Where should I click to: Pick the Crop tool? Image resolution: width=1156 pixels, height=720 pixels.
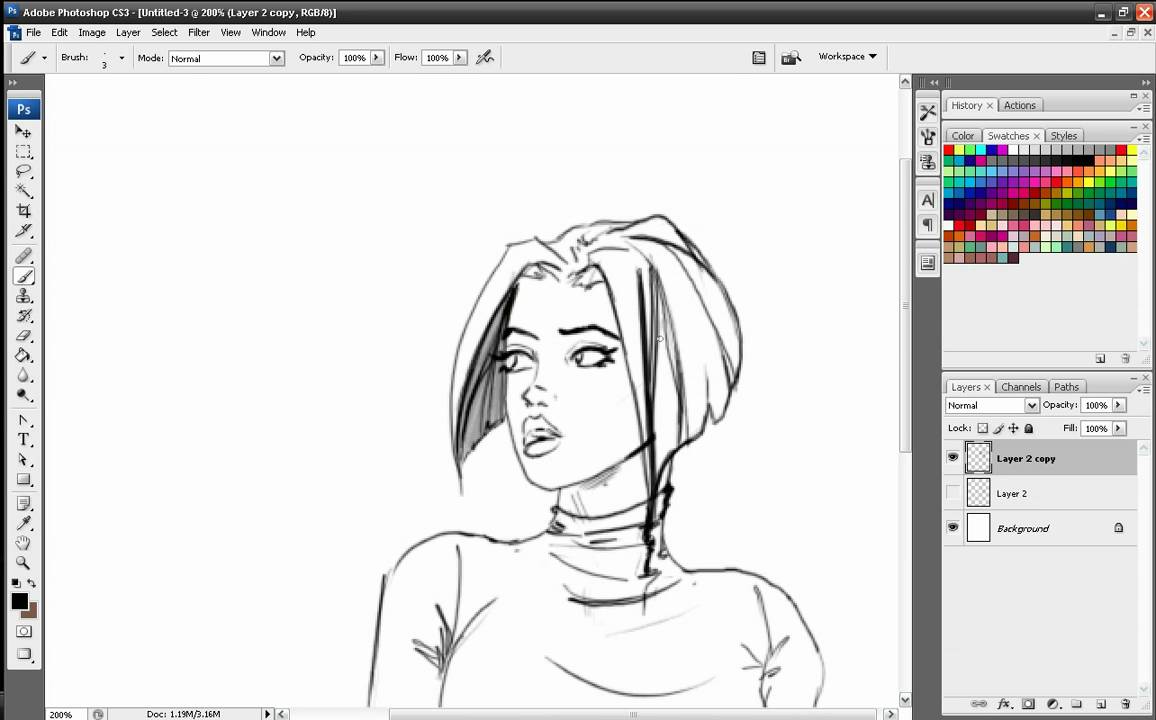pos(24,211)
